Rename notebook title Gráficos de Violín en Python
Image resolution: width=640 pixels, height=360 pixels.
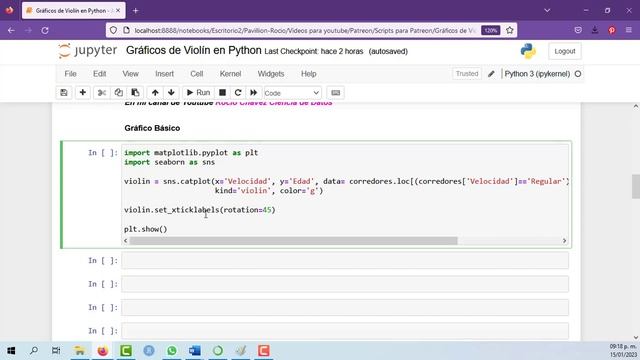[193, 50]
